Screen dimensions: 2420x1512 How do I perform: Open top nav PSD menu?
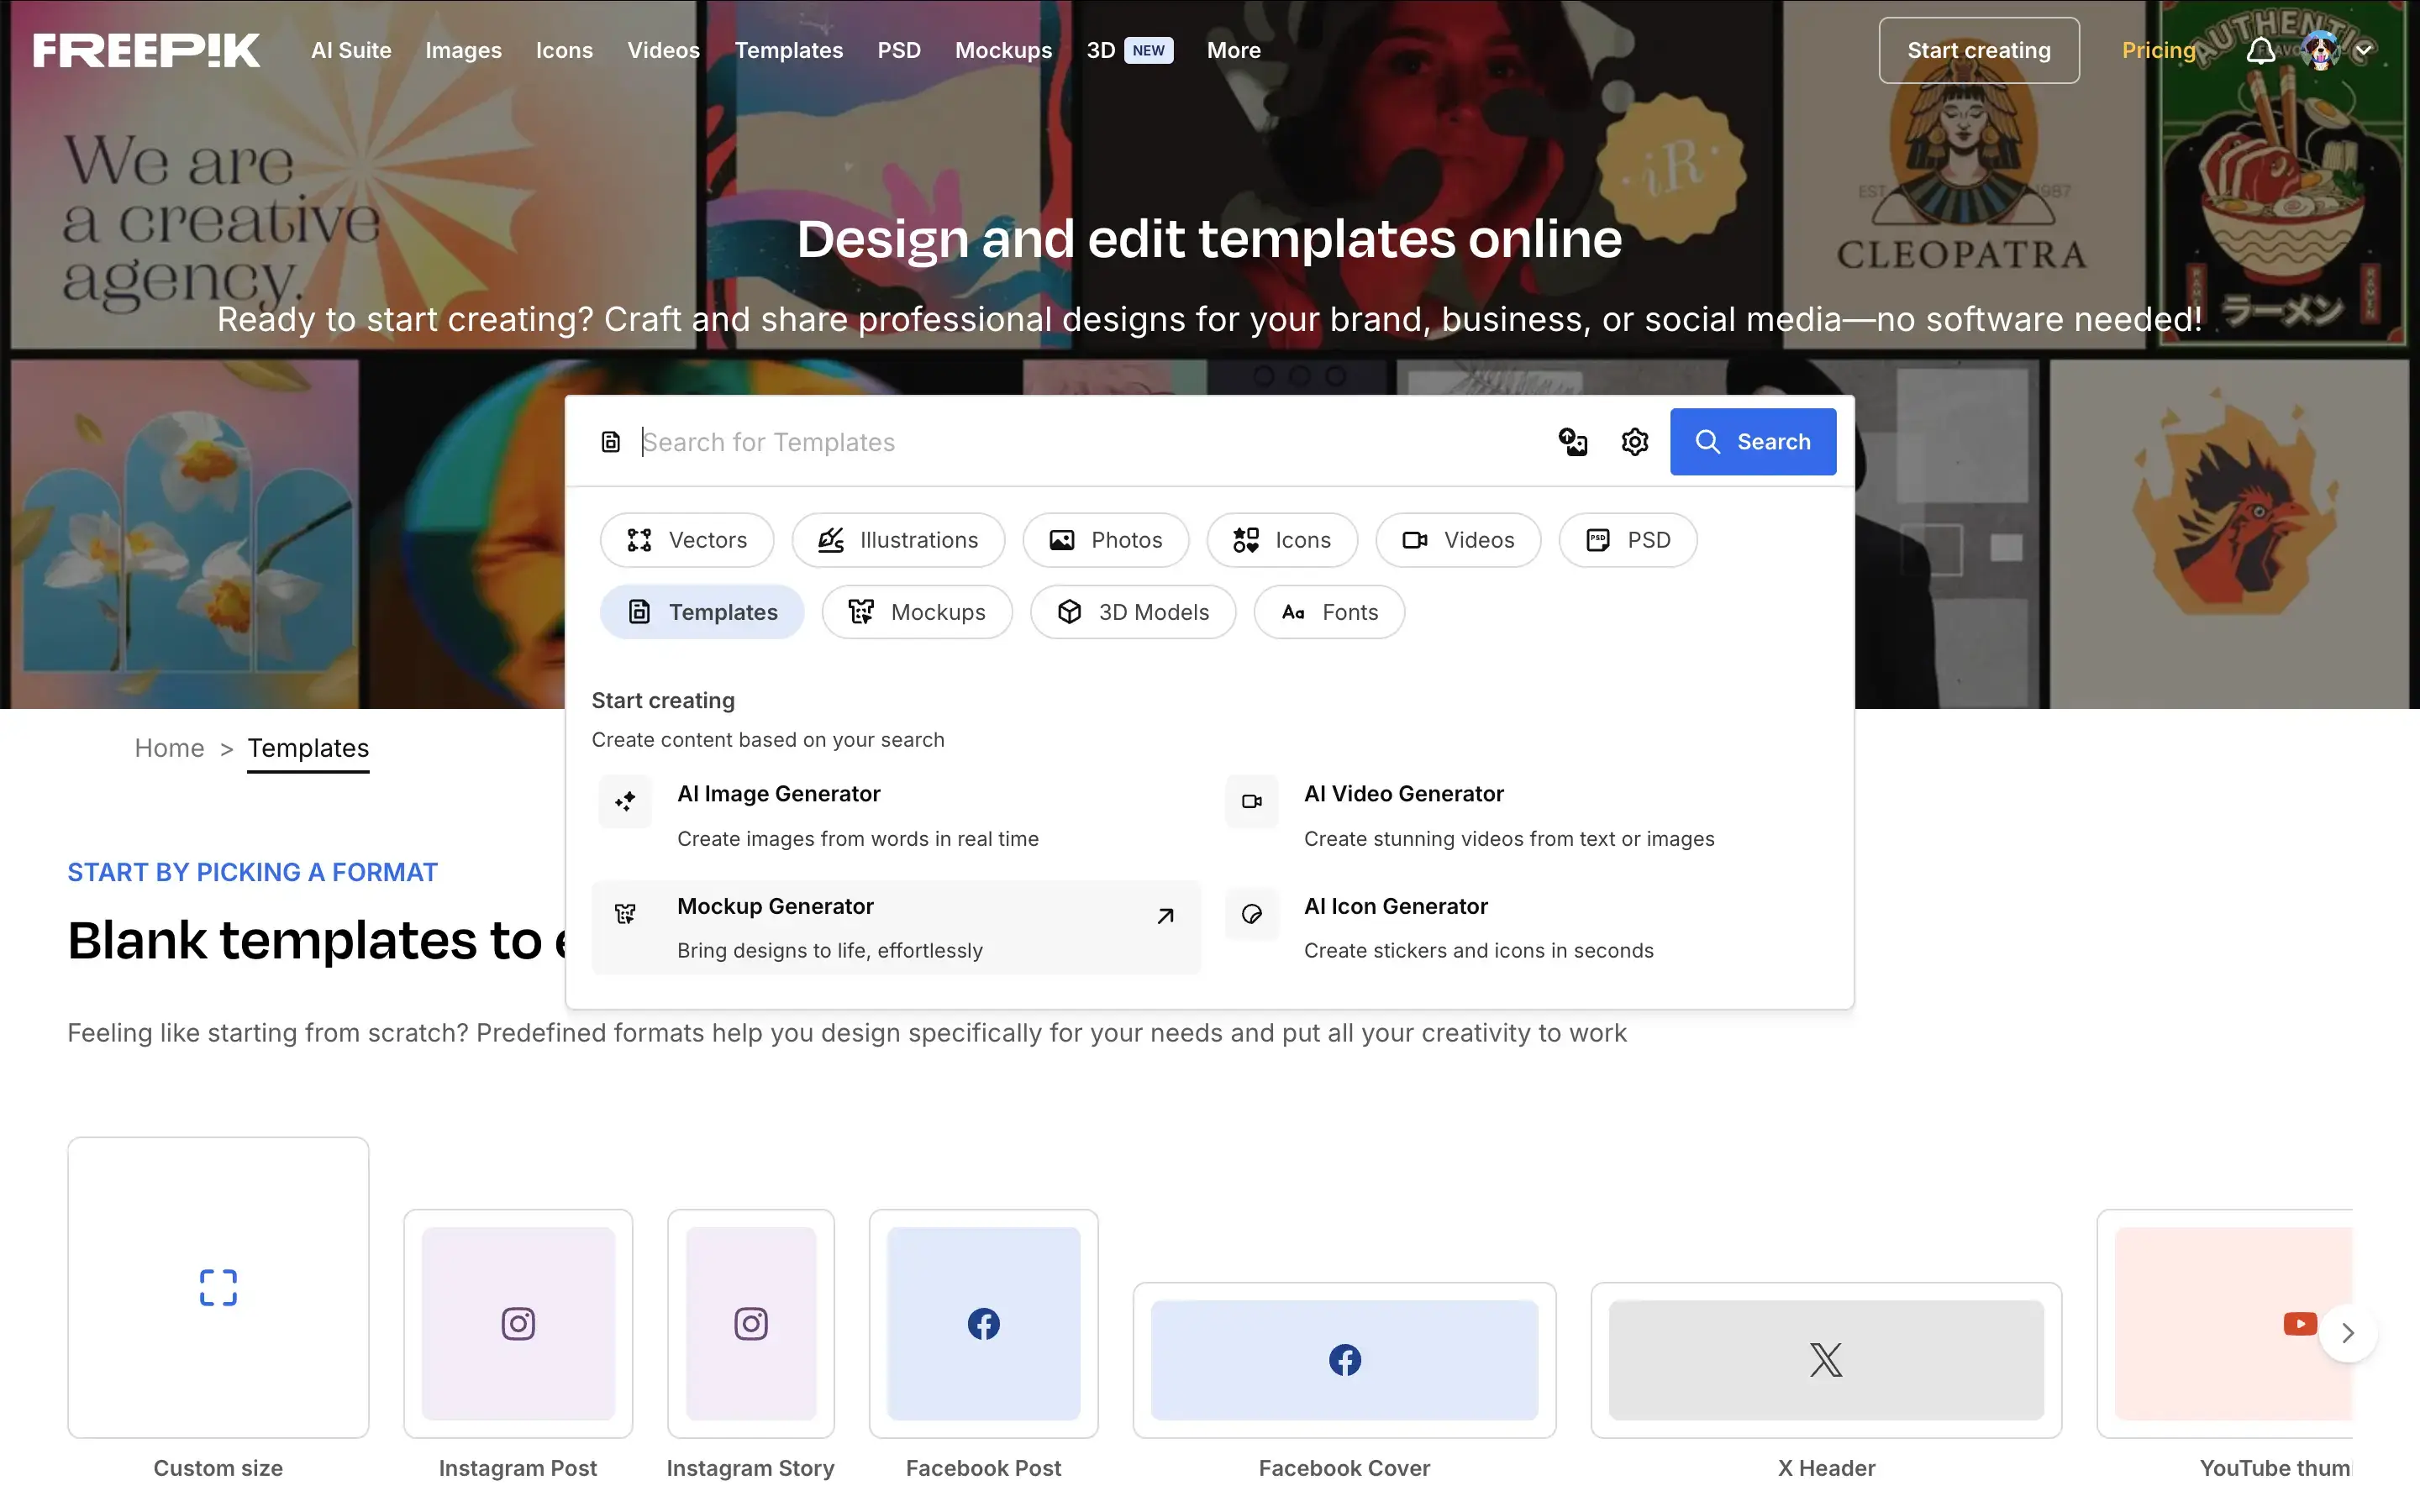(x=898, y=50)
